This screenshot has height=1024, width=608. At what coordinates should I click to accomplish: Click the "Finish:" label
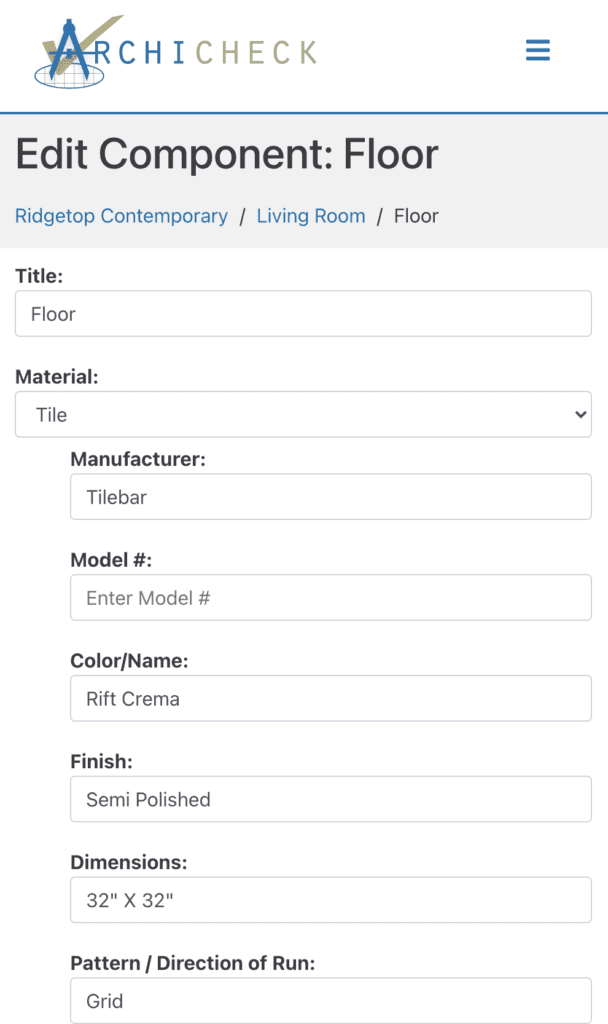100,762
